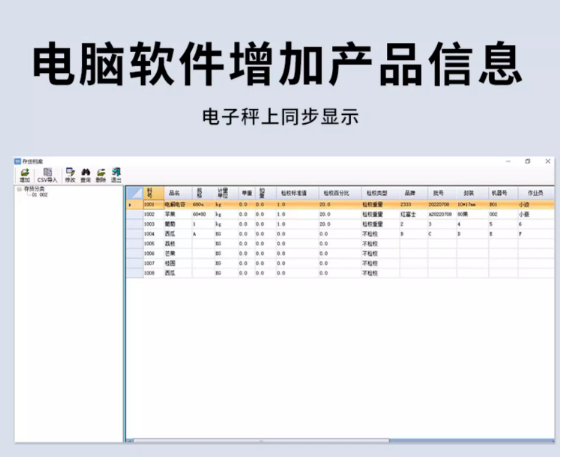Screen dimensions: 561x457
Task: Select all rows via grid corner triangle
Action: click(x=135, y=193)
